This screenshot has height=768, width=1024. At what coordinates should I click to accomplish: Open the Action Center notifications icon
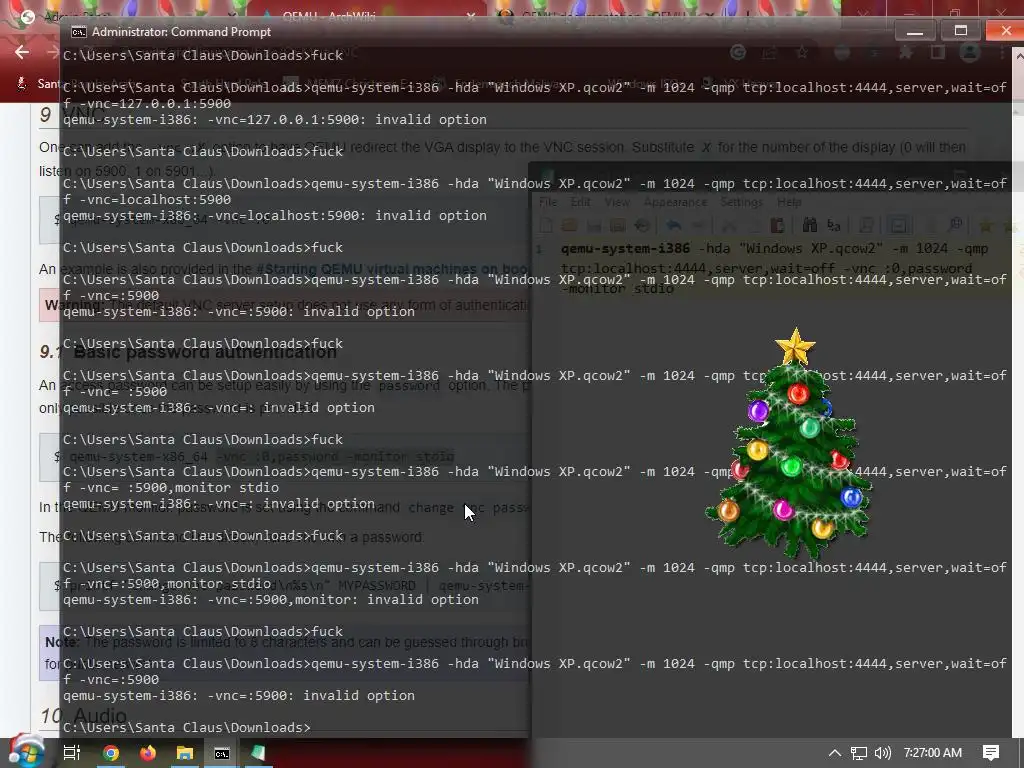click(x=991, y=753)
